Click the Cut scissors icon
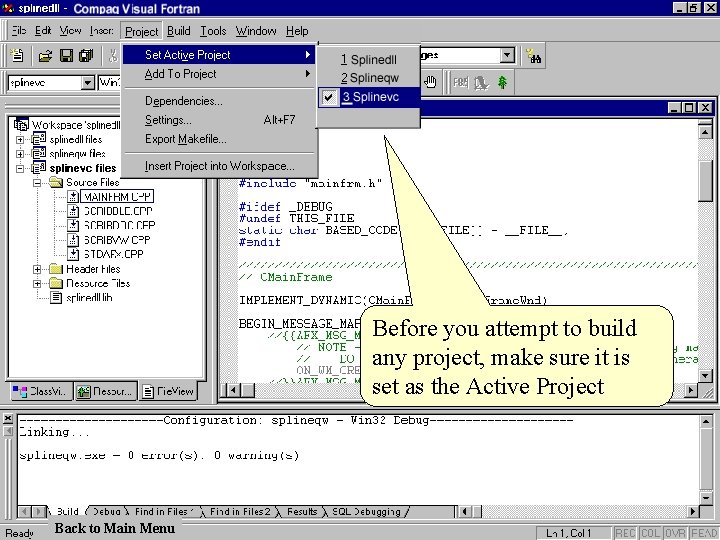The image size is (720, 540). 112,56
